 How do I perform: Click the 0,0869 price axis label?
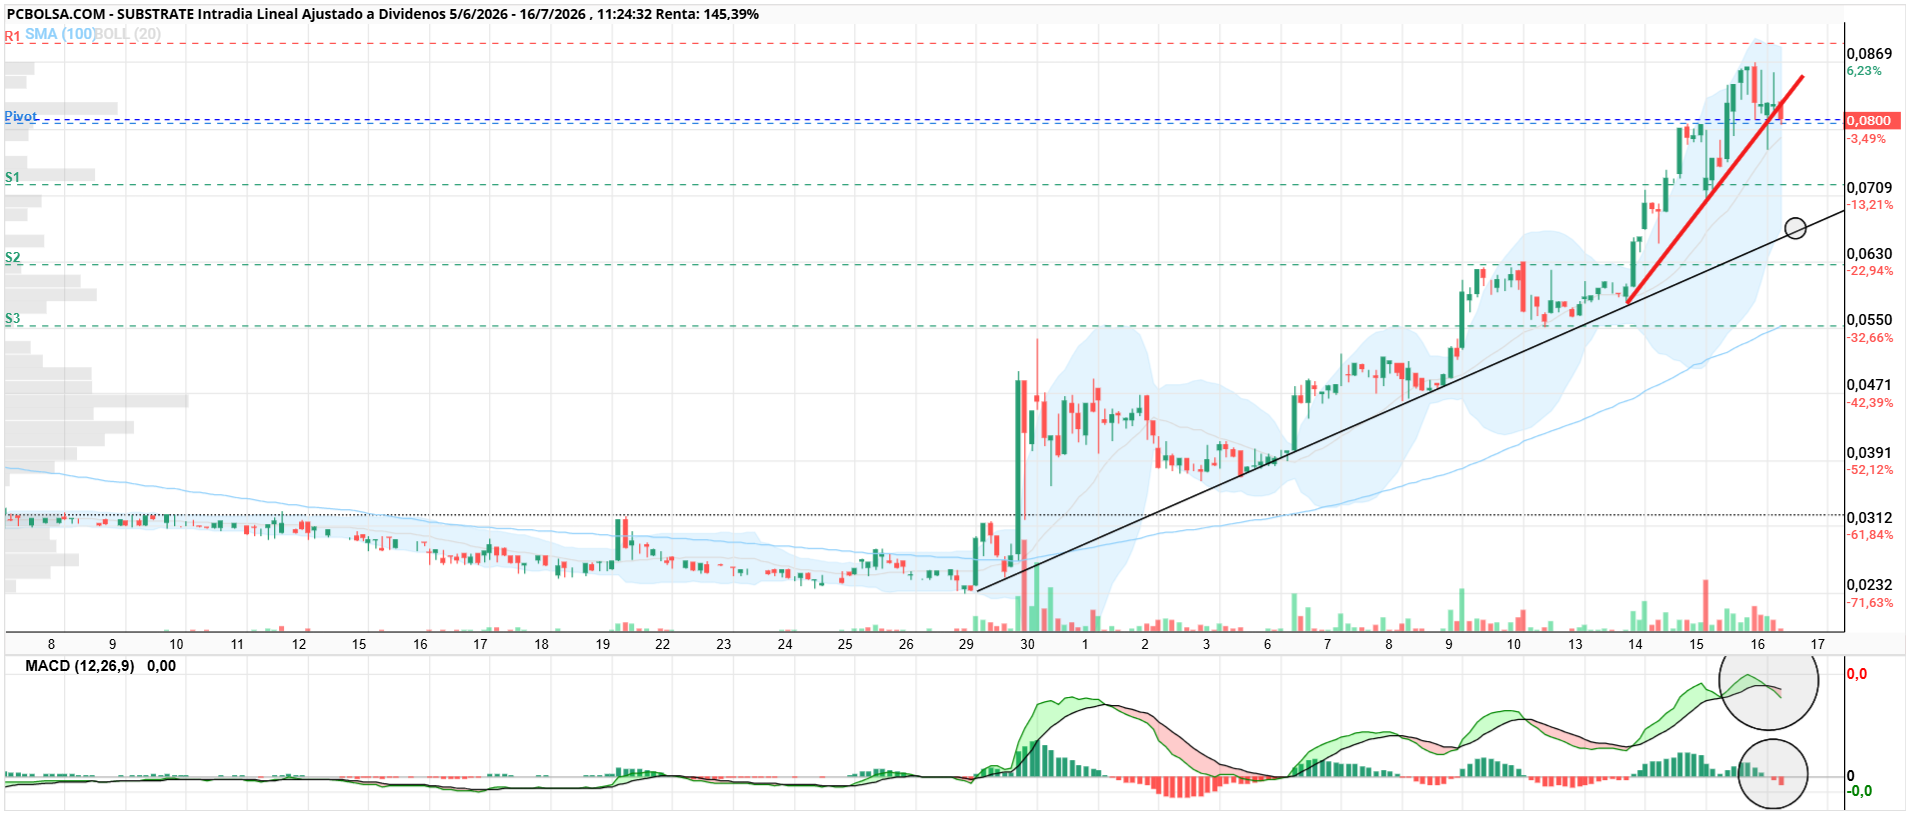[x=1869, y=53]
